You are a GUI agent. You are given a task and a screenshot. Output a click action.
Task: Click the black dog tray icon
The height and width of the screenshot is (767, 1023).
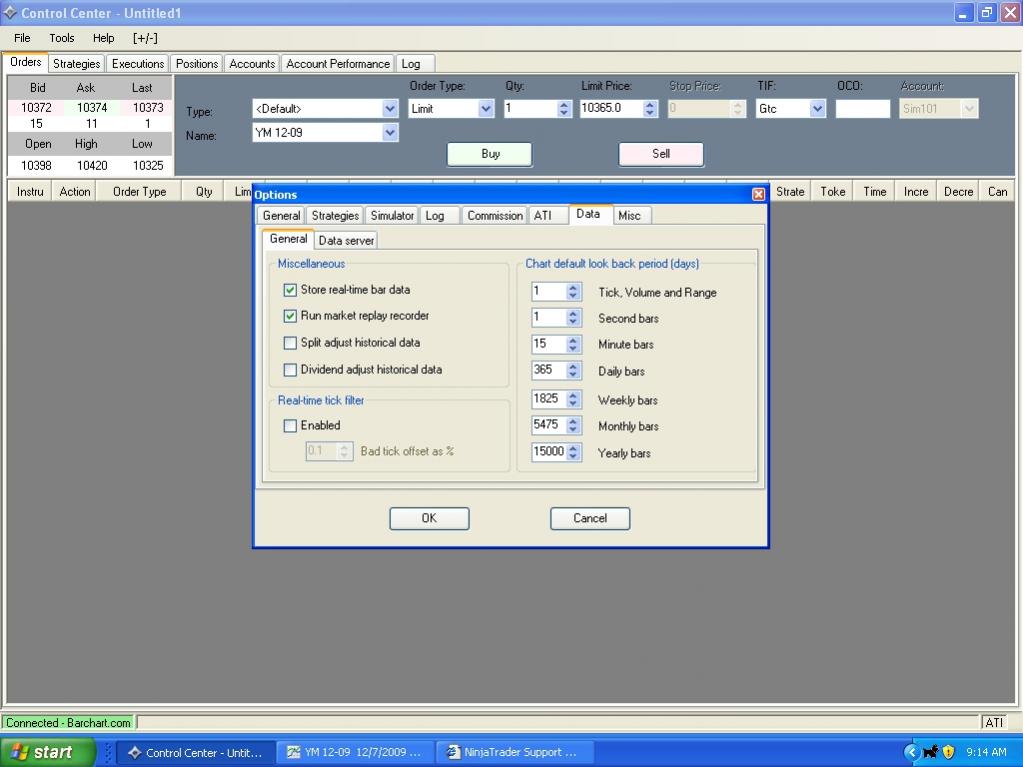930,752
